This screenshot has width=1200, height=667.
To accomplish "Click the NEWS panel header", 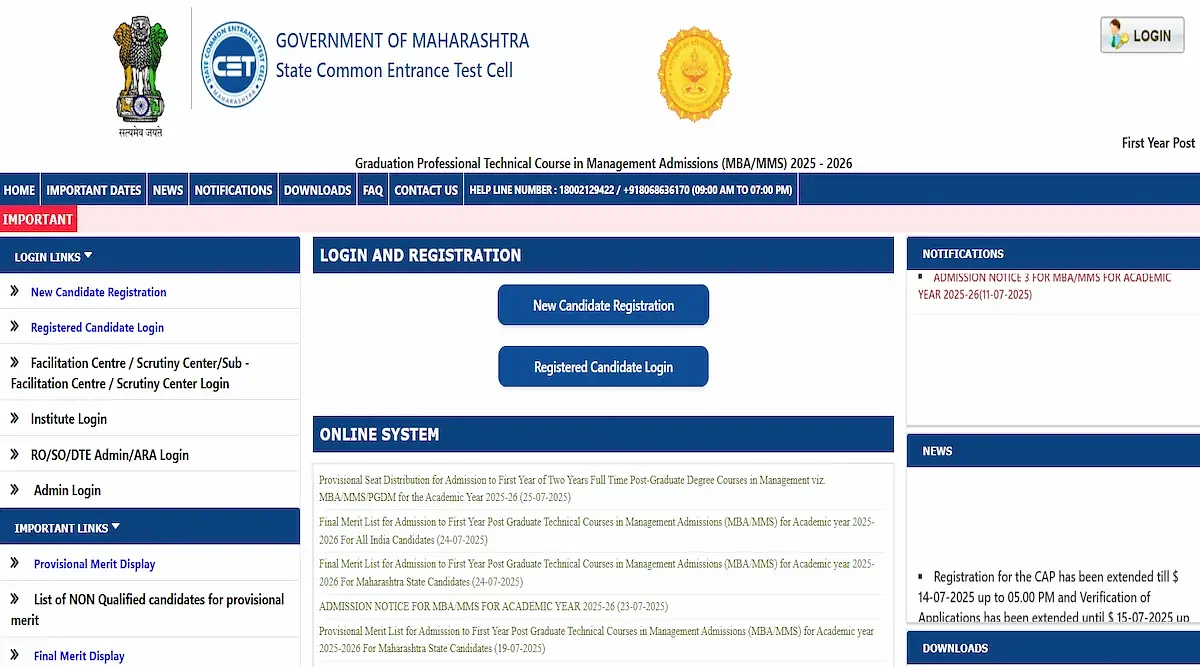I will click(x=1053, y=451).
